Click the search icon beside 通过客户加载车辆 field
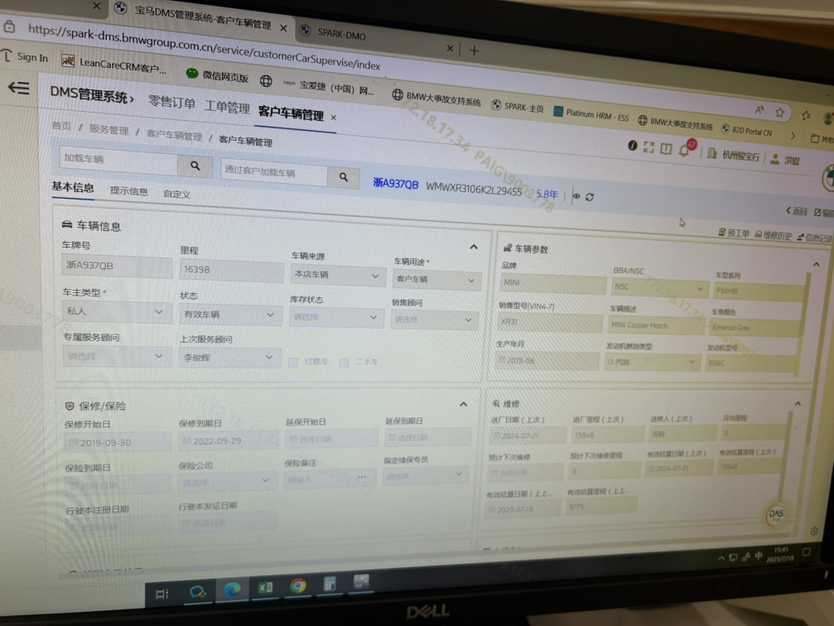 [x=344, y=177]
